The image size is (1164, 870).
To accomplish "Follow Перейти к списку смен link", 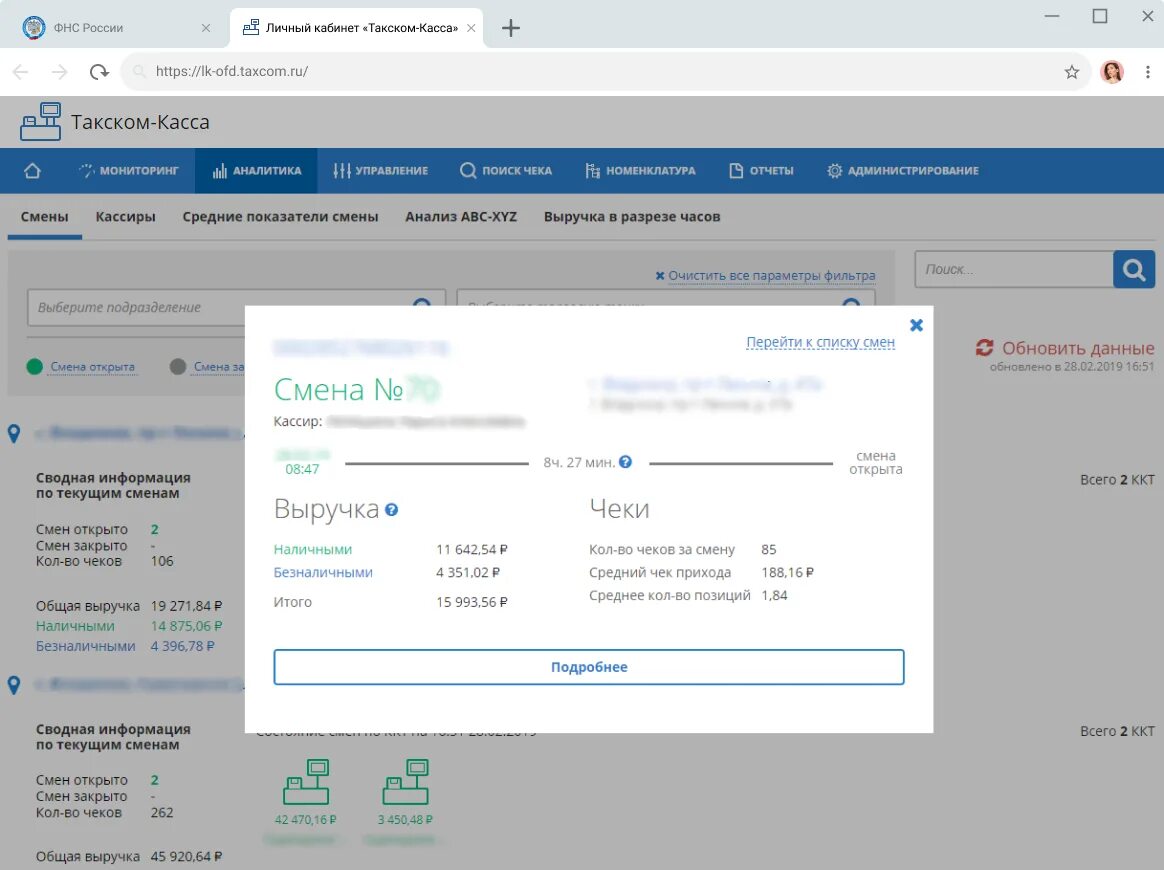I will pyautogui.click(x=820, y=342).
